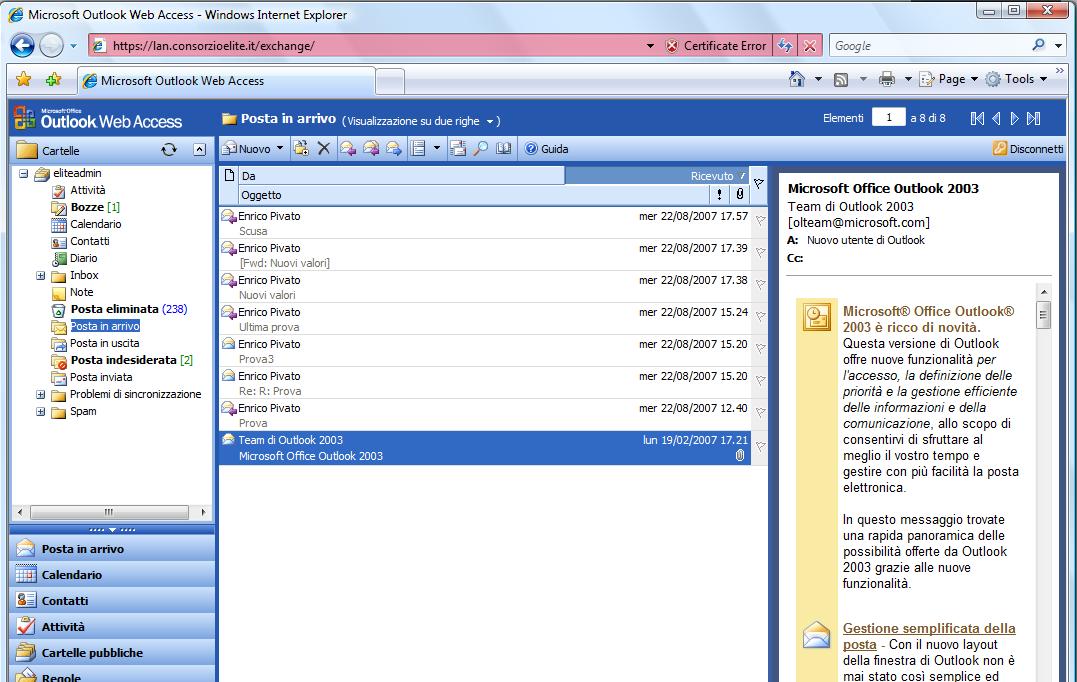This screenshot has height=682, width=1077.
Task: Toggle flag on the Ultima prova message
Action: click(760, 317)
